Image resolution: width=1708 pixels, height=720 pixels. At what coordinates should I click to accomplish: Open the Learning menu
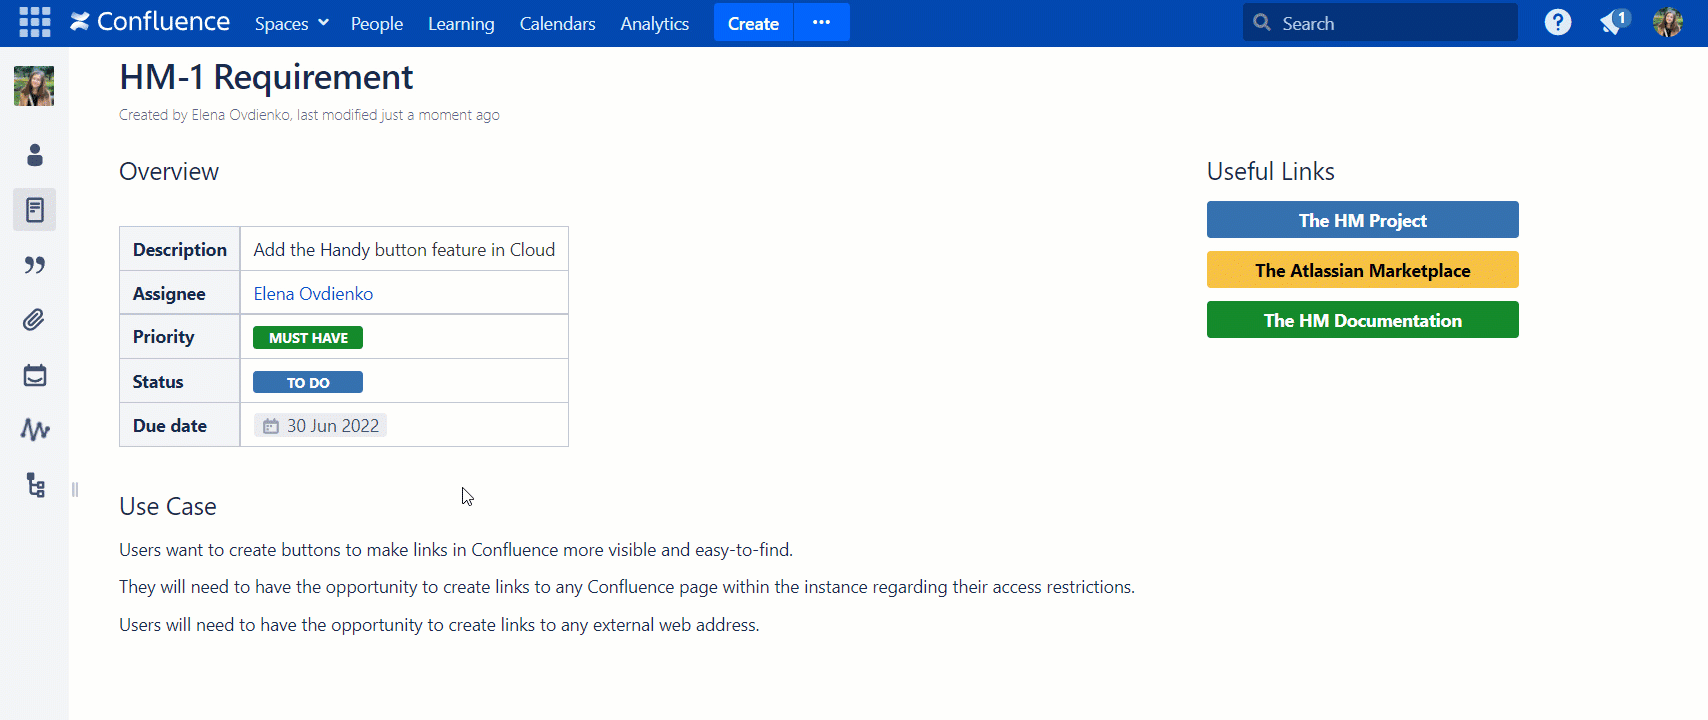coord(461,23)
